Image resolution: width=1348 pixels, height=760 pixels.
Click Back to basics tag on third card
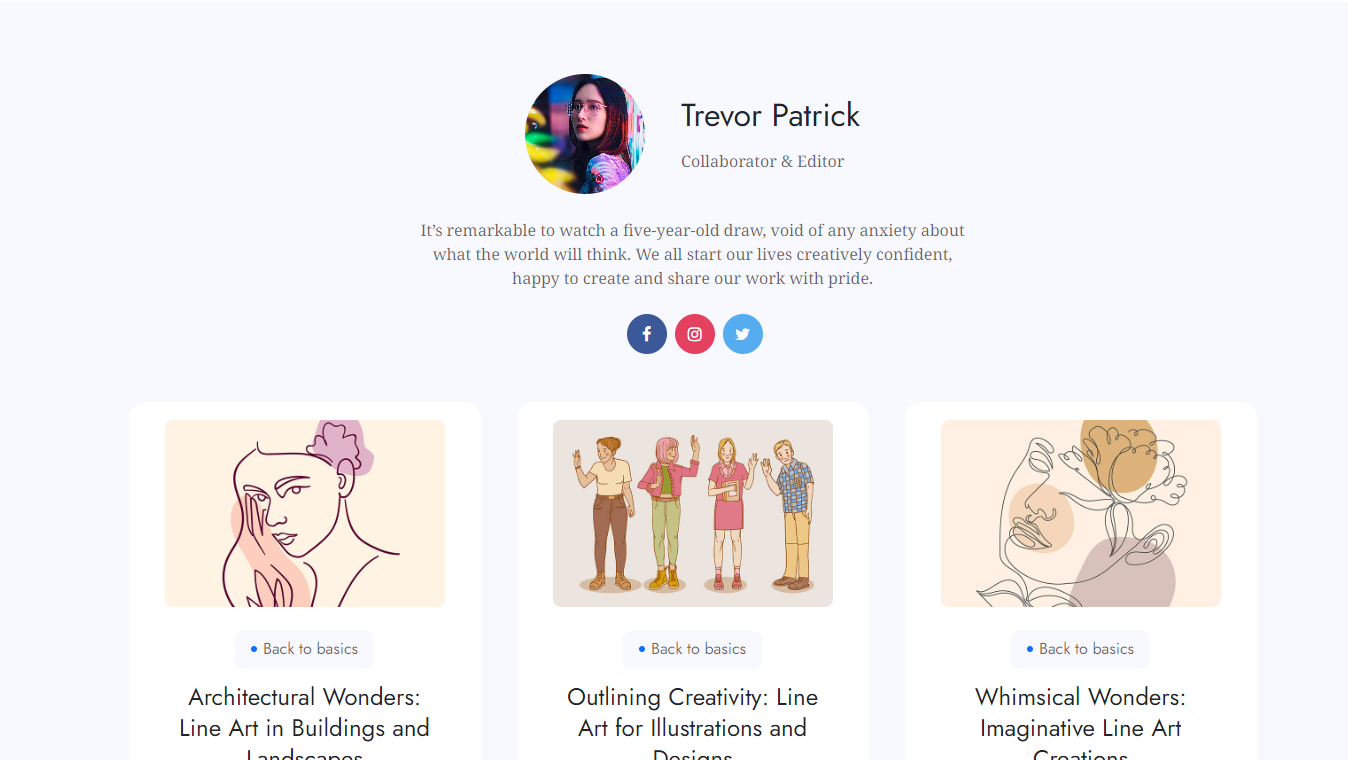pos(1080,649)
